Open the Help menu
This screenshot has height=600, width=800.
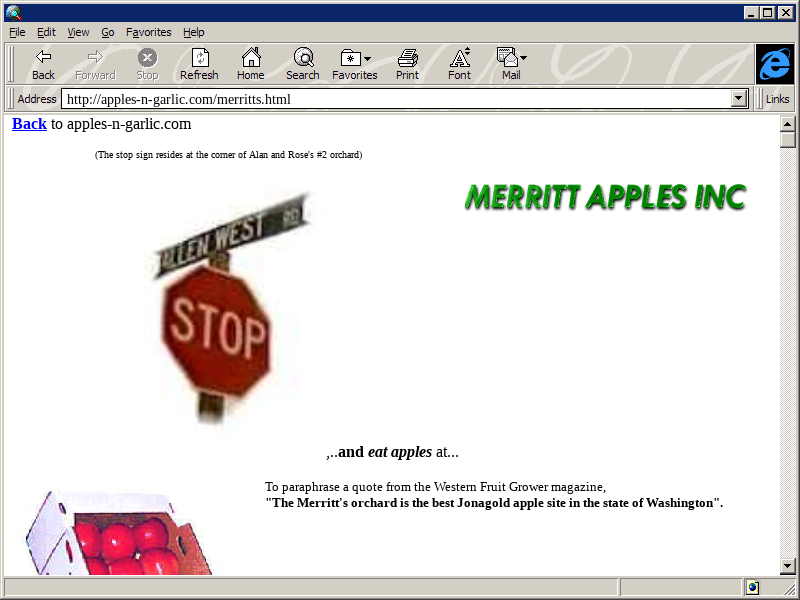pyautogui.click(x=194, y=32)
